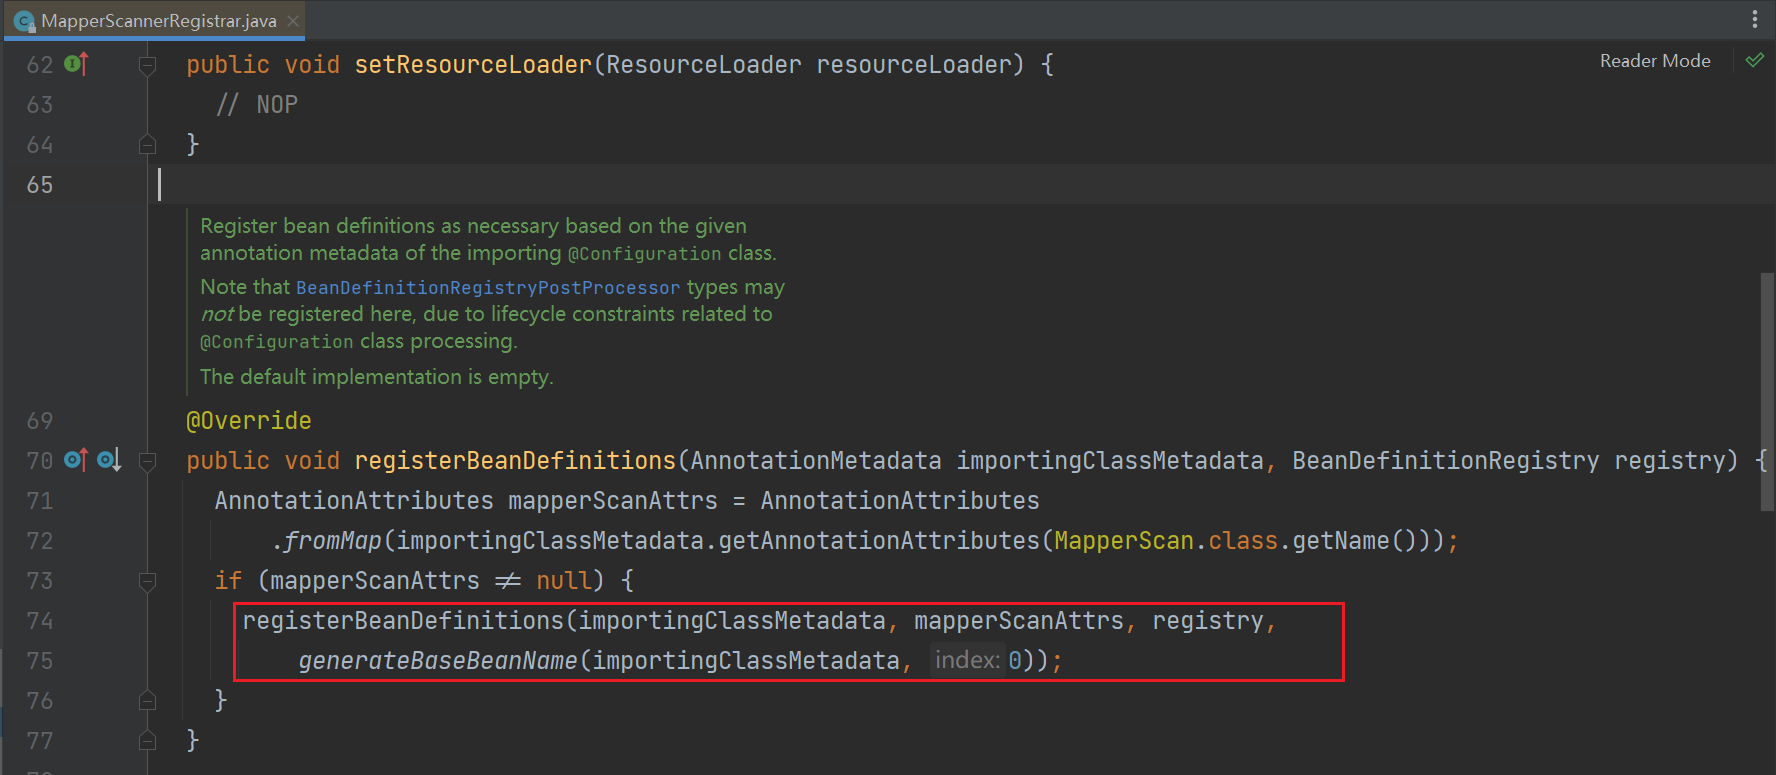Click the Java class icon on MapperScannerRegistrar tab

(x=25, y=21)
